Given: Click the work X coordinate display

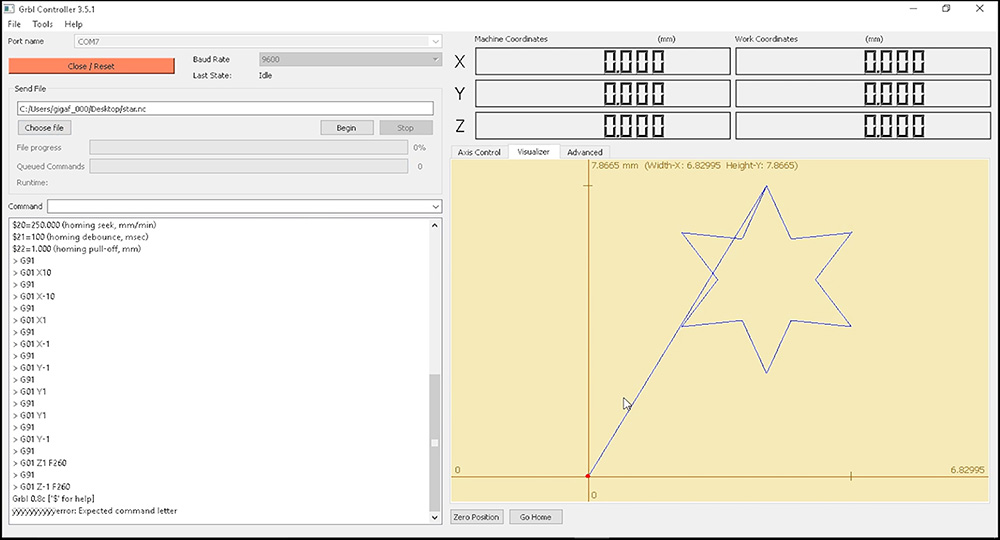Looking at the screenshot, I should click(863, 62).
